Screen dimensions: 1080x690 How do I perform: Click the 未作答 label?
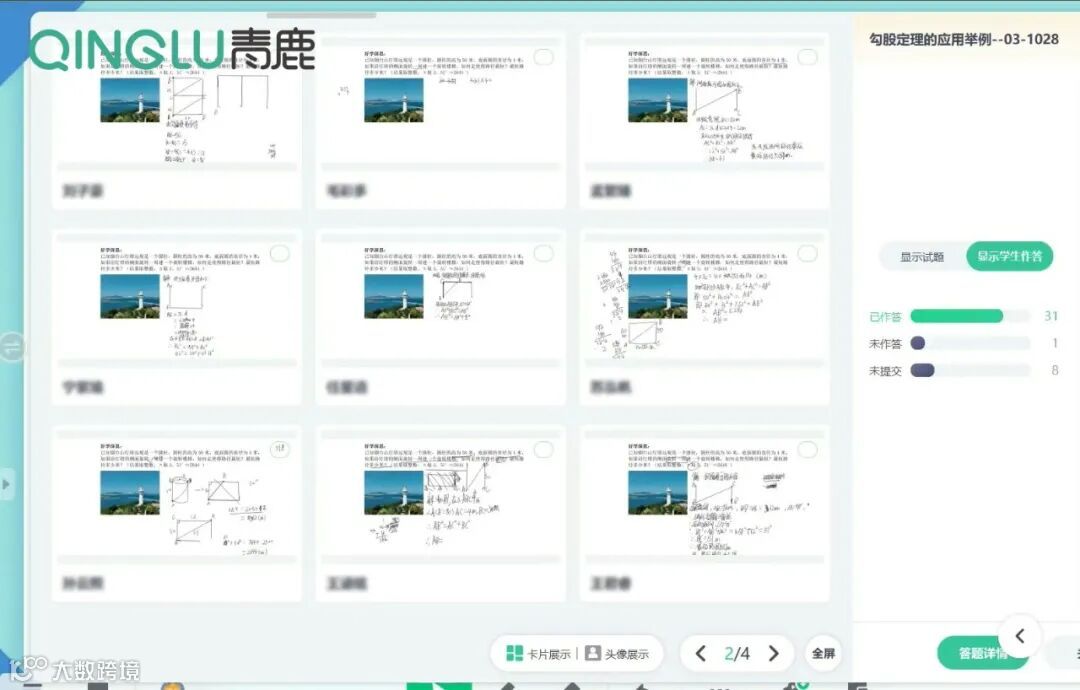[885, 344]
